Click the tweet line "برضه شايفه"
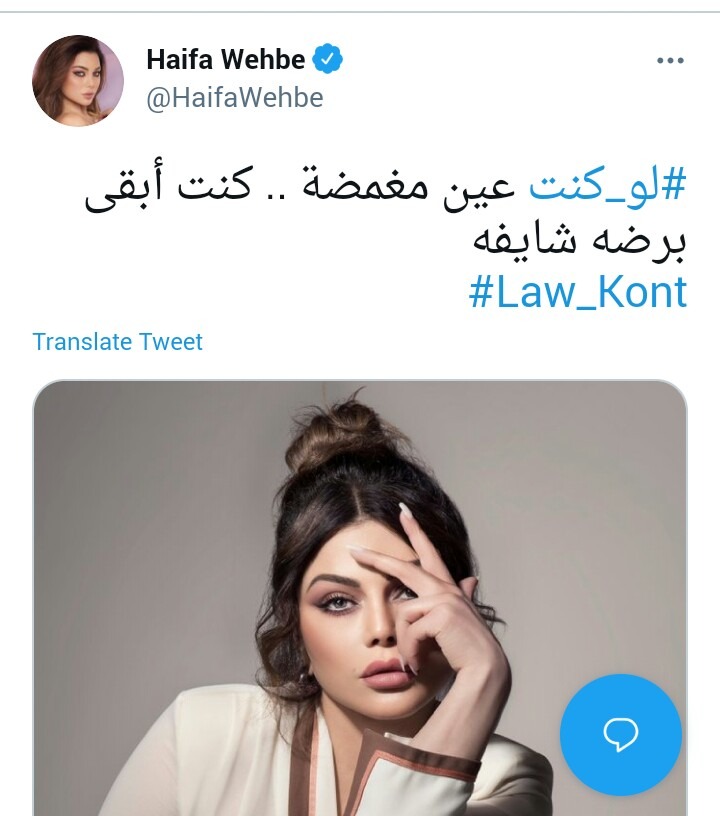This screenshot has height=816, width=720. tap(580, 242)
